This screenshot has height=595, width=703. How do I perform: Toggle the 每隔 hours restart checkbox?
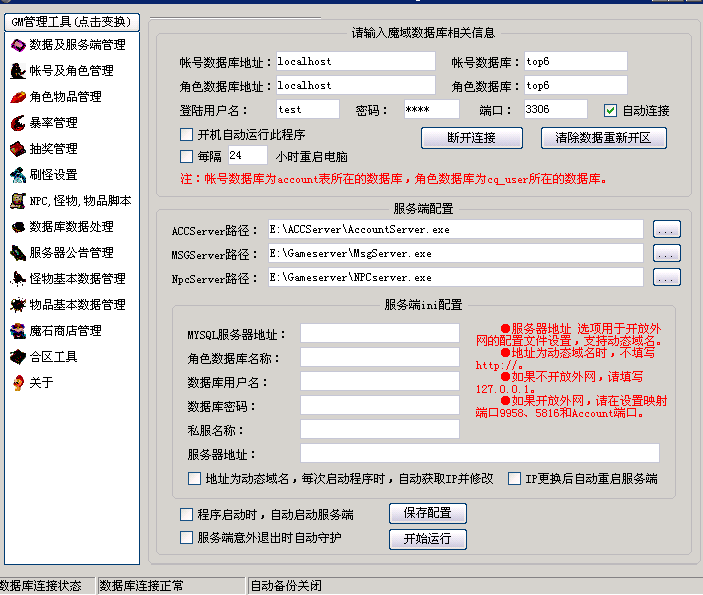pyautogui.click(x=186, y=156)
